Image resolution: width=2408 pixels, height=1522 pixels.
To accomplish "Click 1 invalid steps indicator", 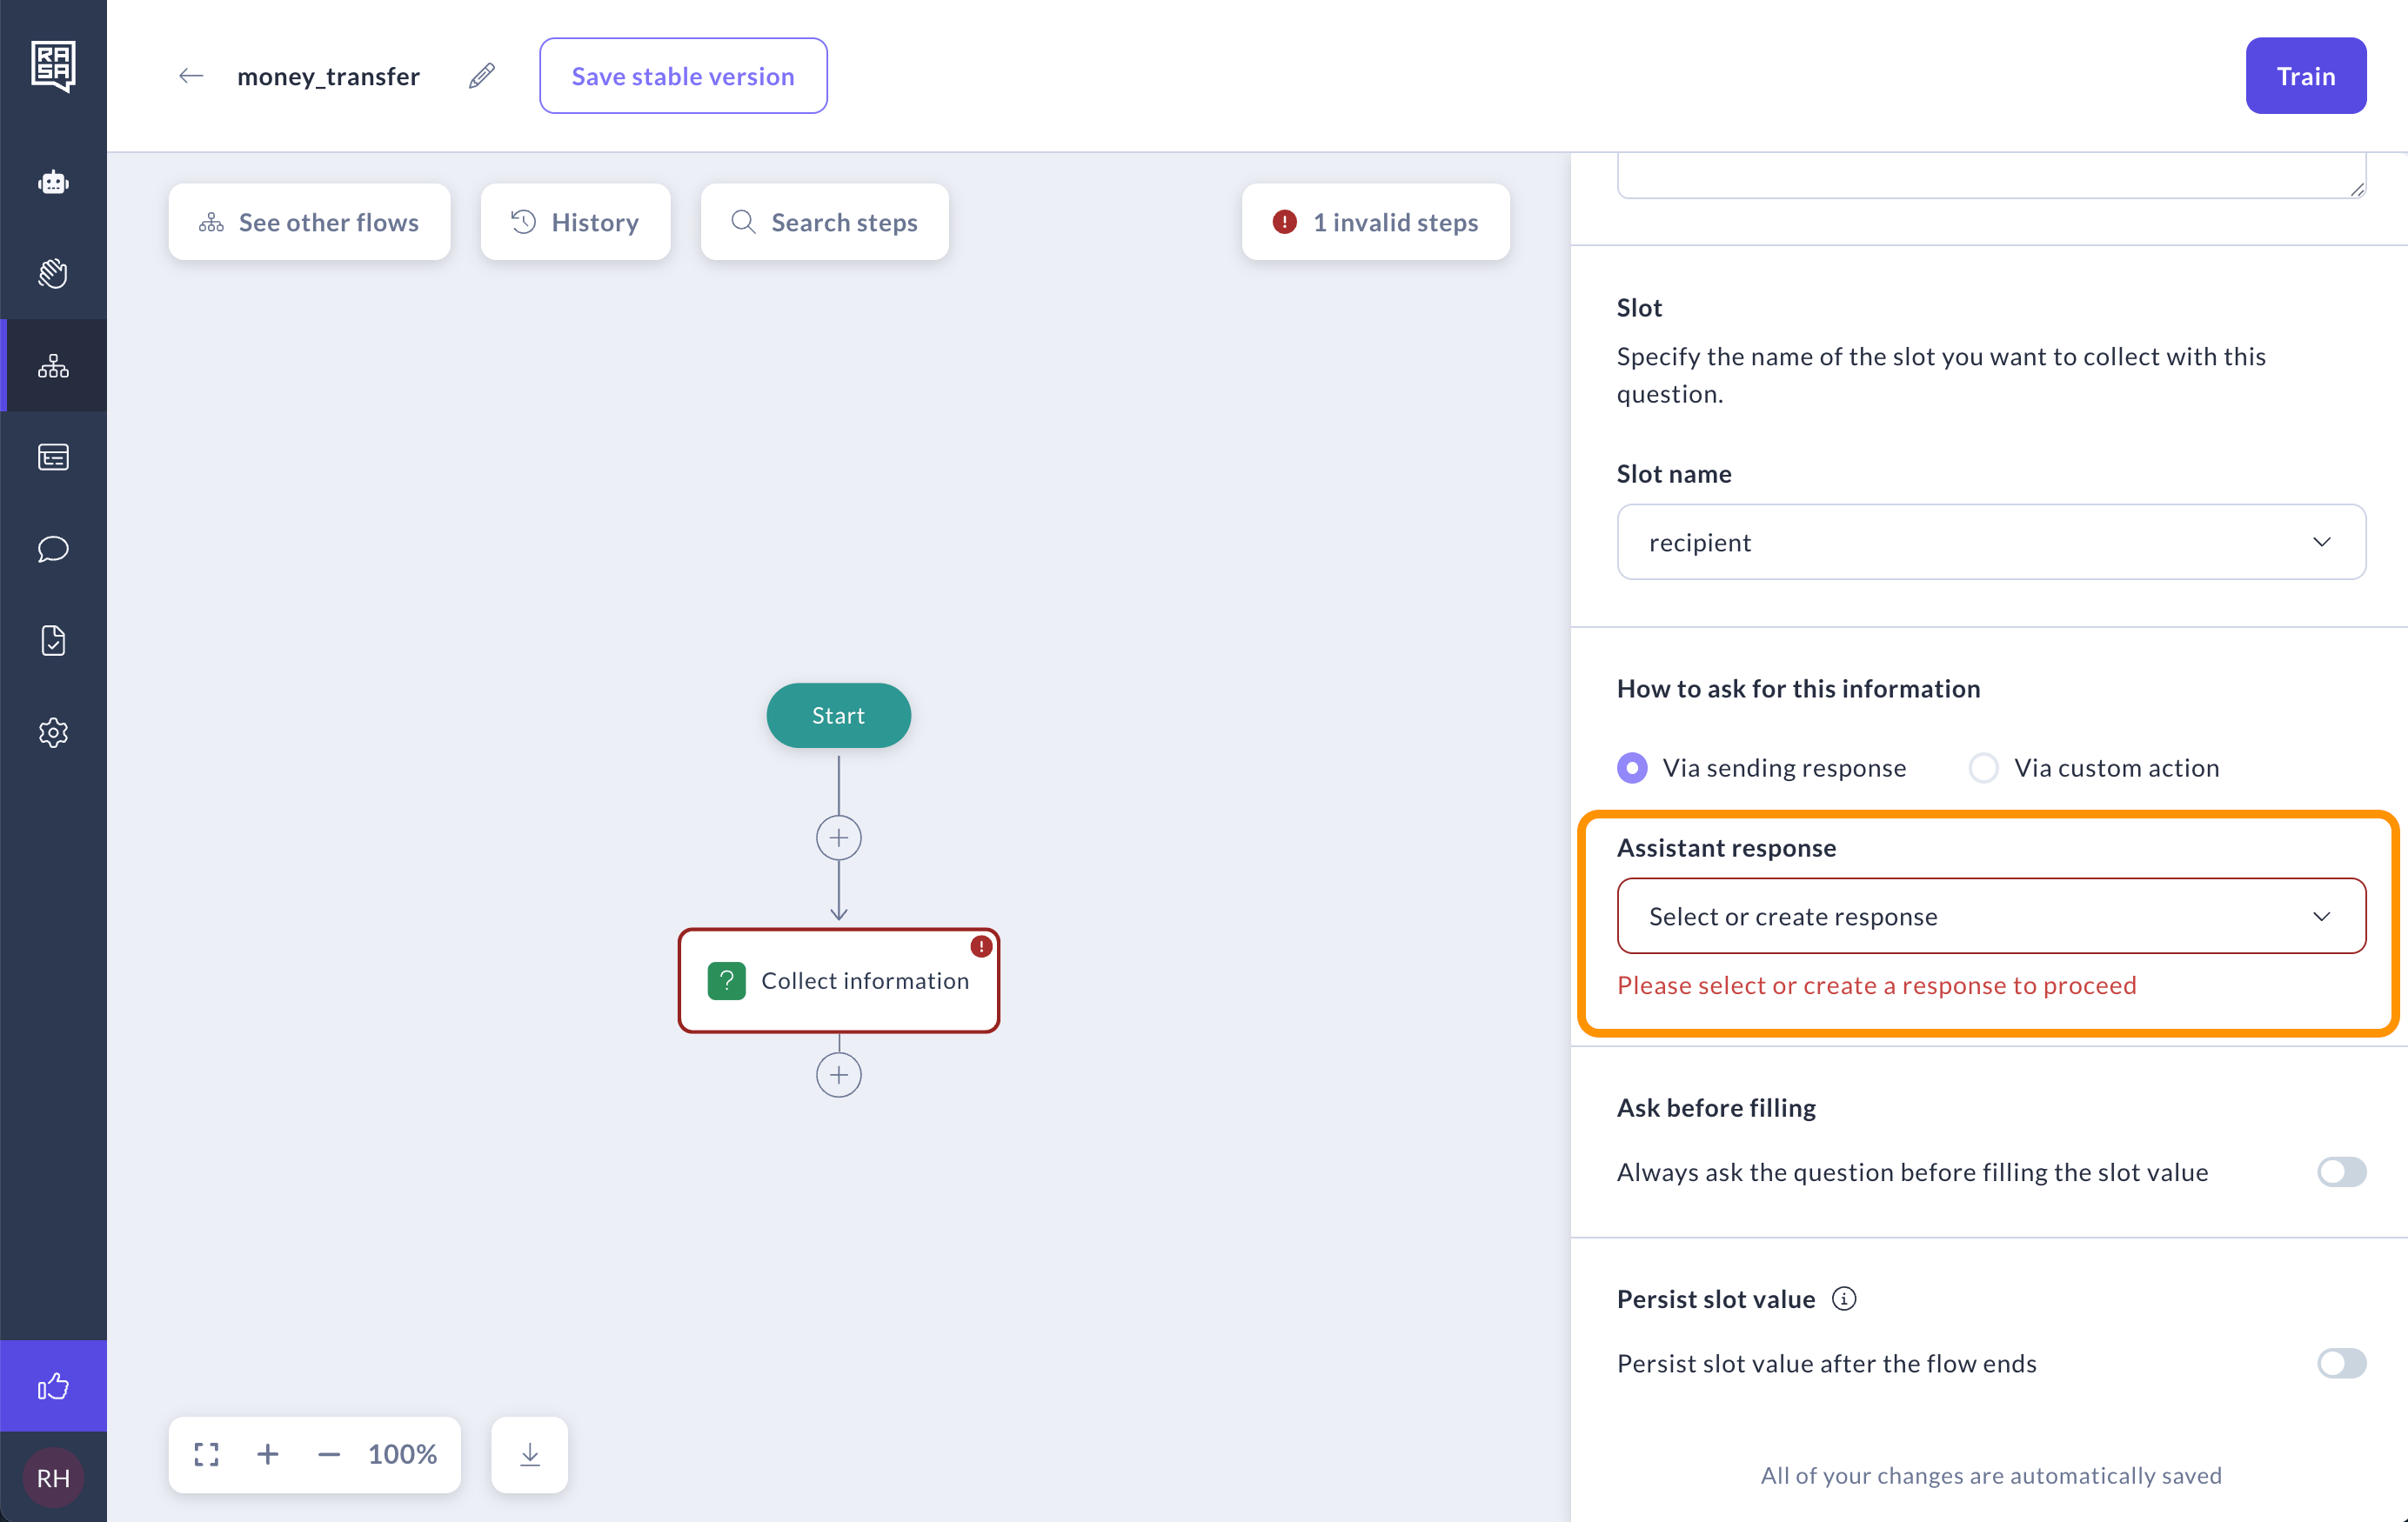I will (x=1376, y=222).
